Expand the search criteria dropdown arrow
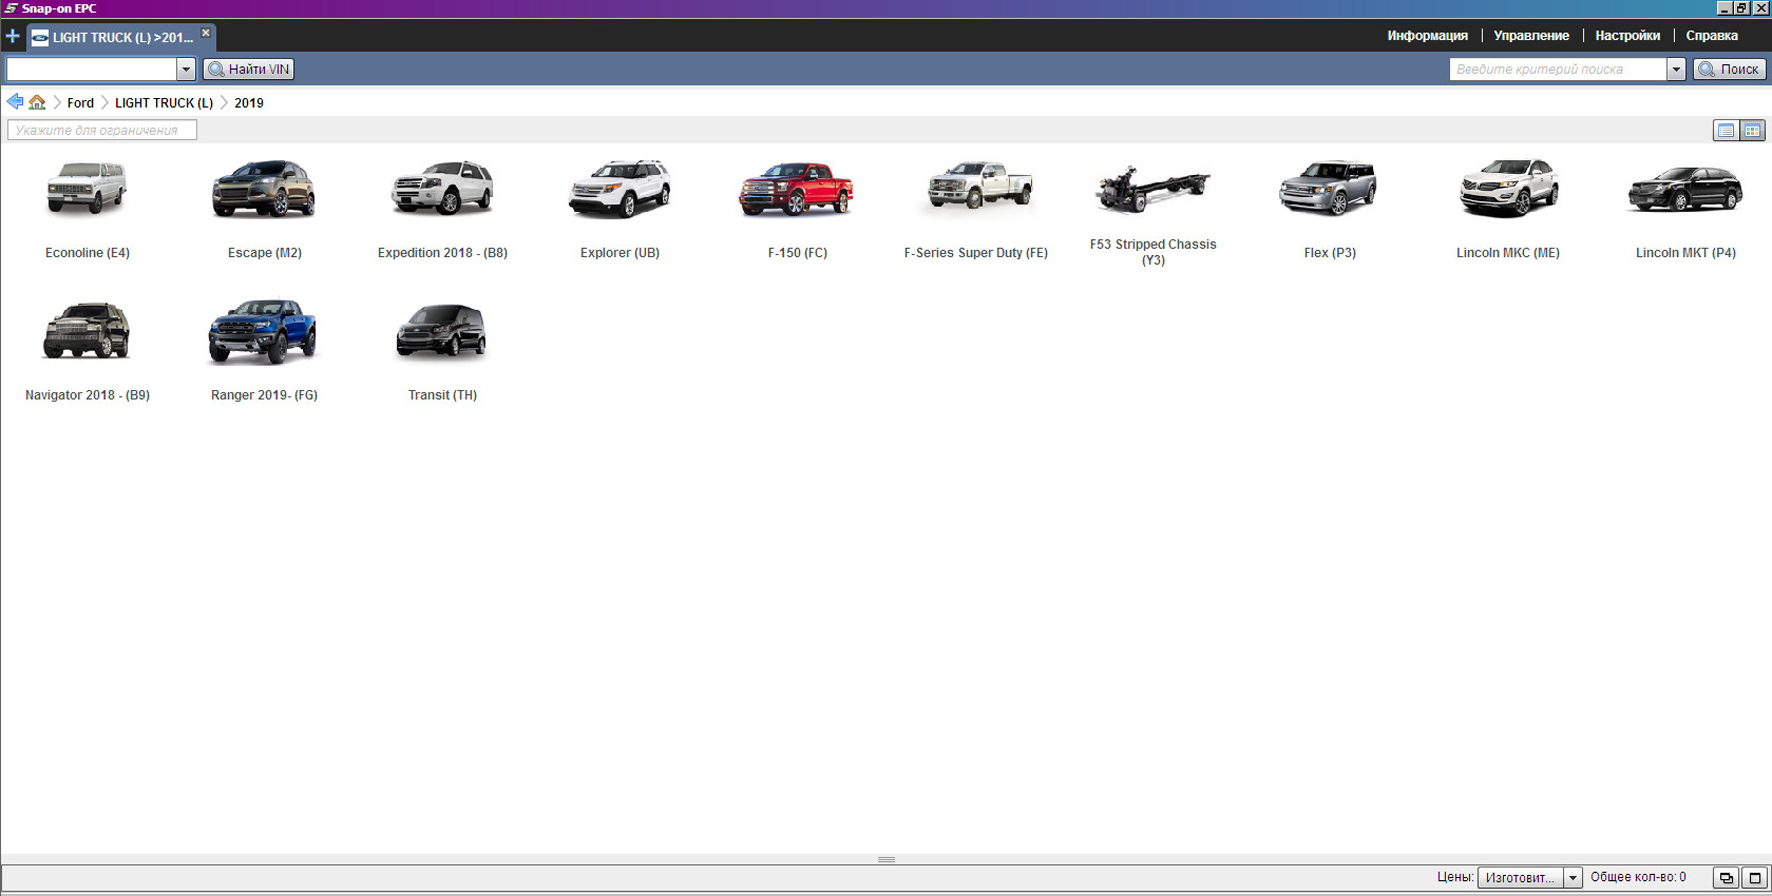This screenshot has width=1772, height=896. coord(1676,69)
